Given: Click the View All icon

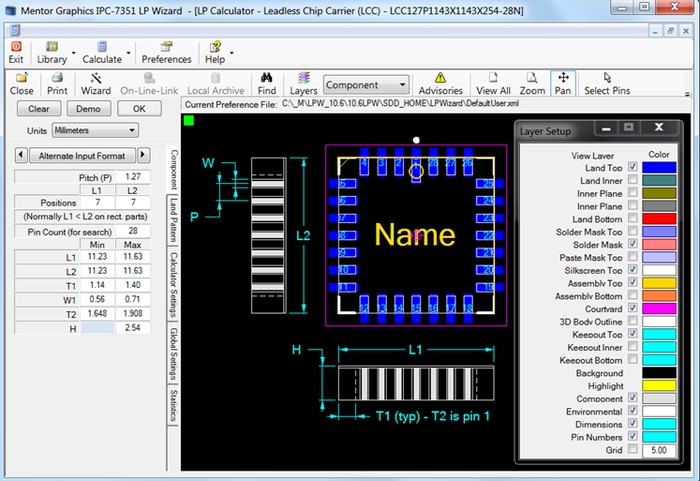Looking at the screenshot, I should (x=493, y=78).
